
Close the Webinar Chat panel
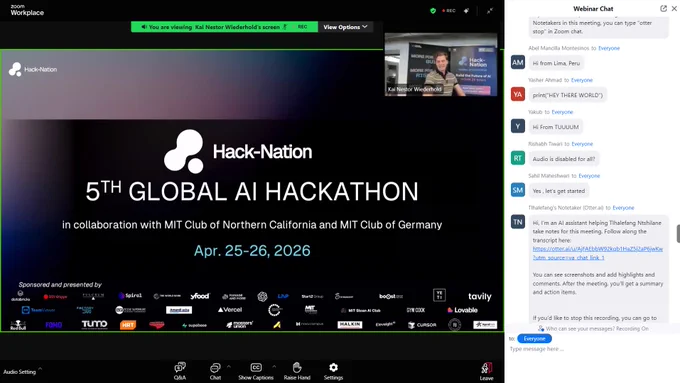[x=674, y=8]
